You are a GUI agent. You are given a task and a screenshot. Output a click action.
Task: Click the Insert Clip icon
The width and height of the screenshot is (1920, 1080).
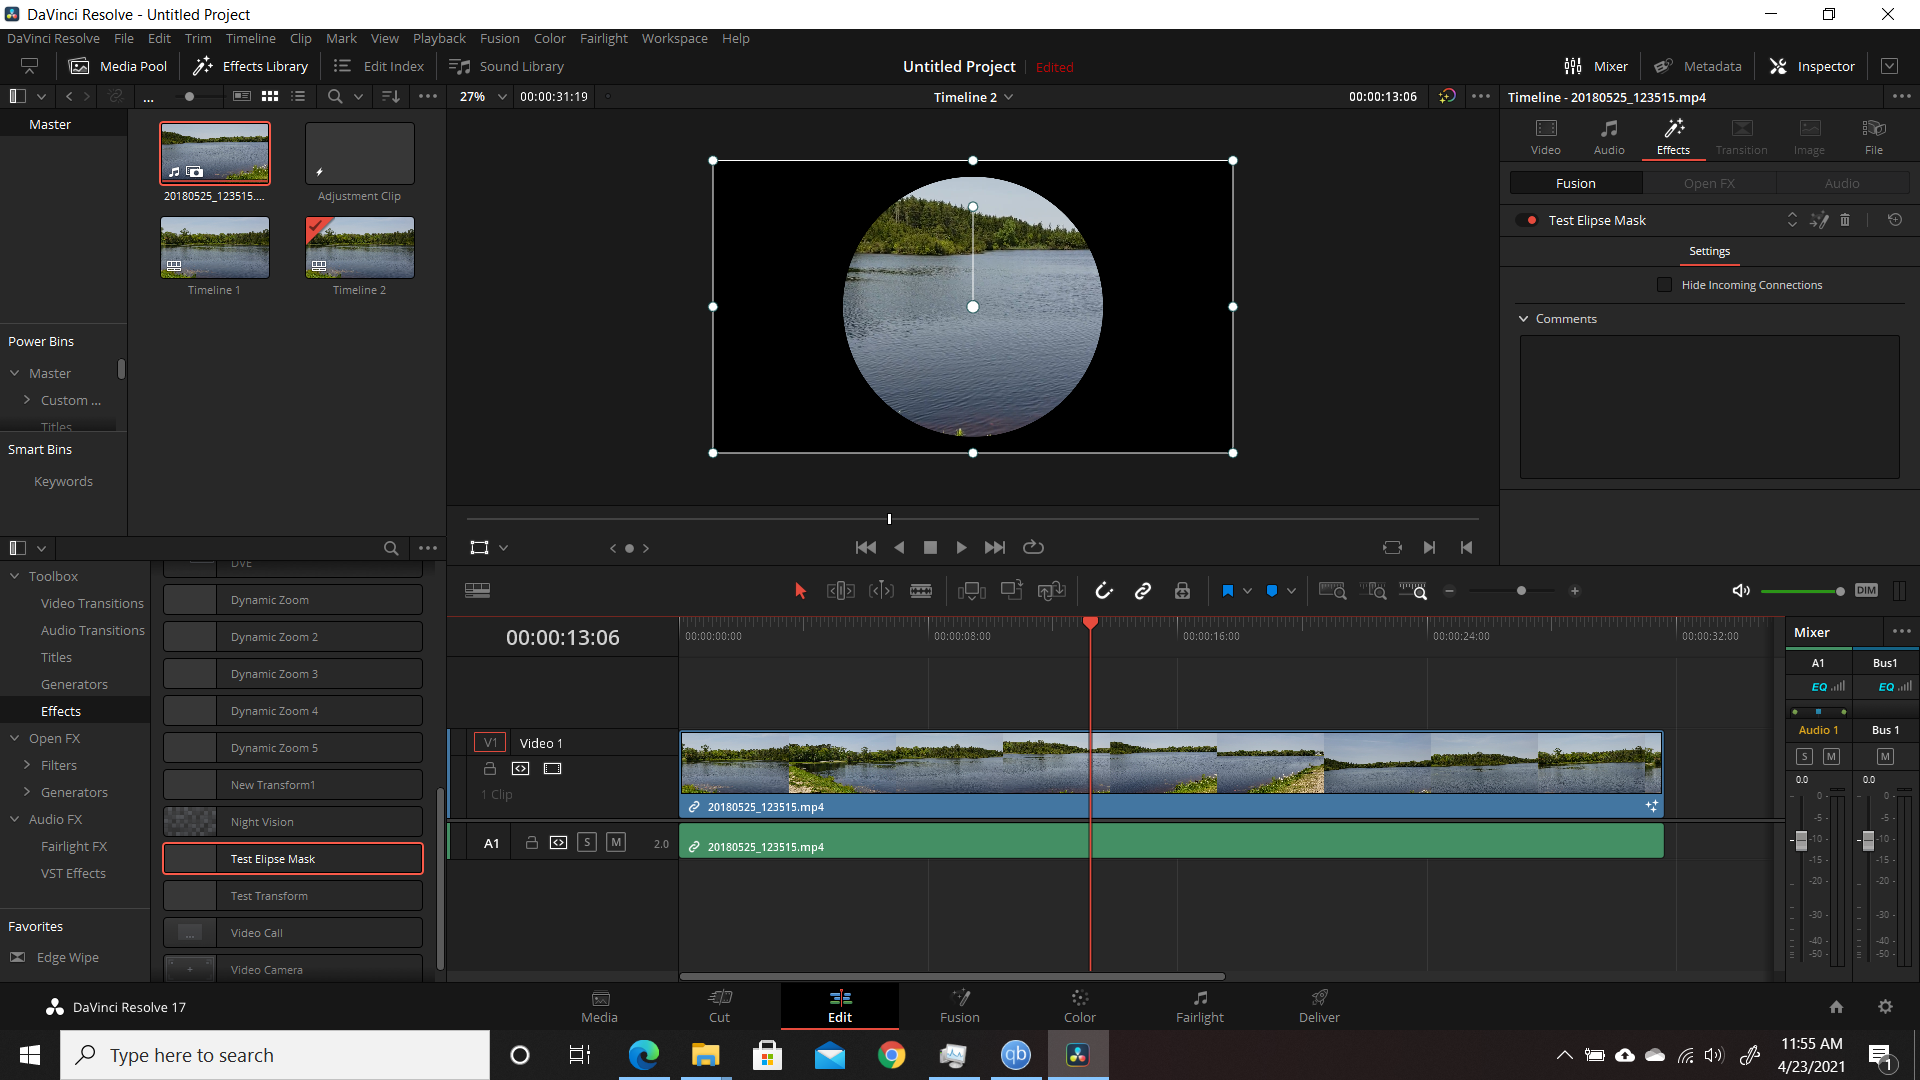[x=971, y=591]
